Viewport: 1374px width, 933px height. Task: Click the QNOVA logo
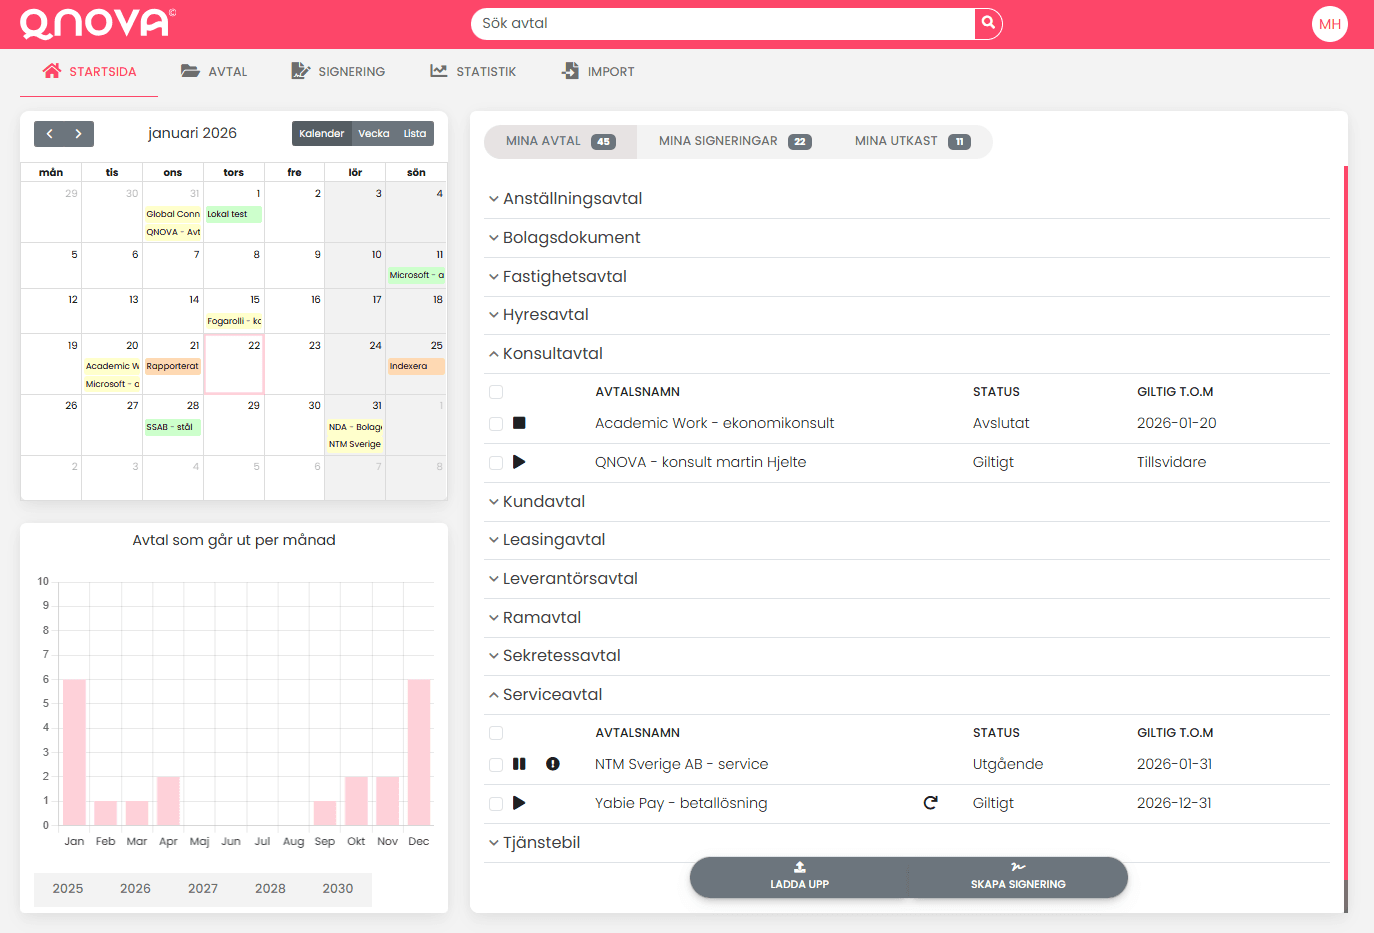coord(97,23)
